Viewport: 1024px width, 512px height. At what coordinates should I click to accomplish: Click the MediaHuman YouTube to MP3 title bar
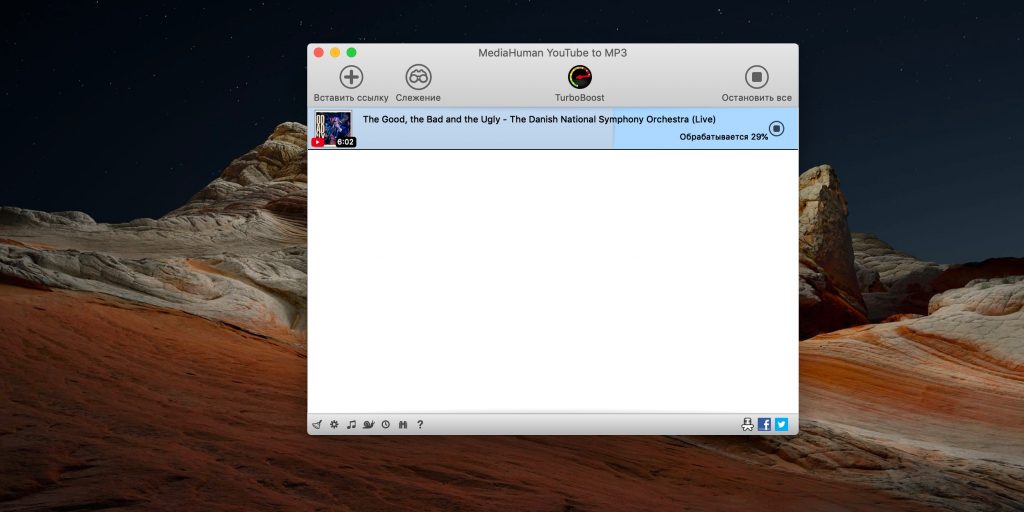coord(552,53)
